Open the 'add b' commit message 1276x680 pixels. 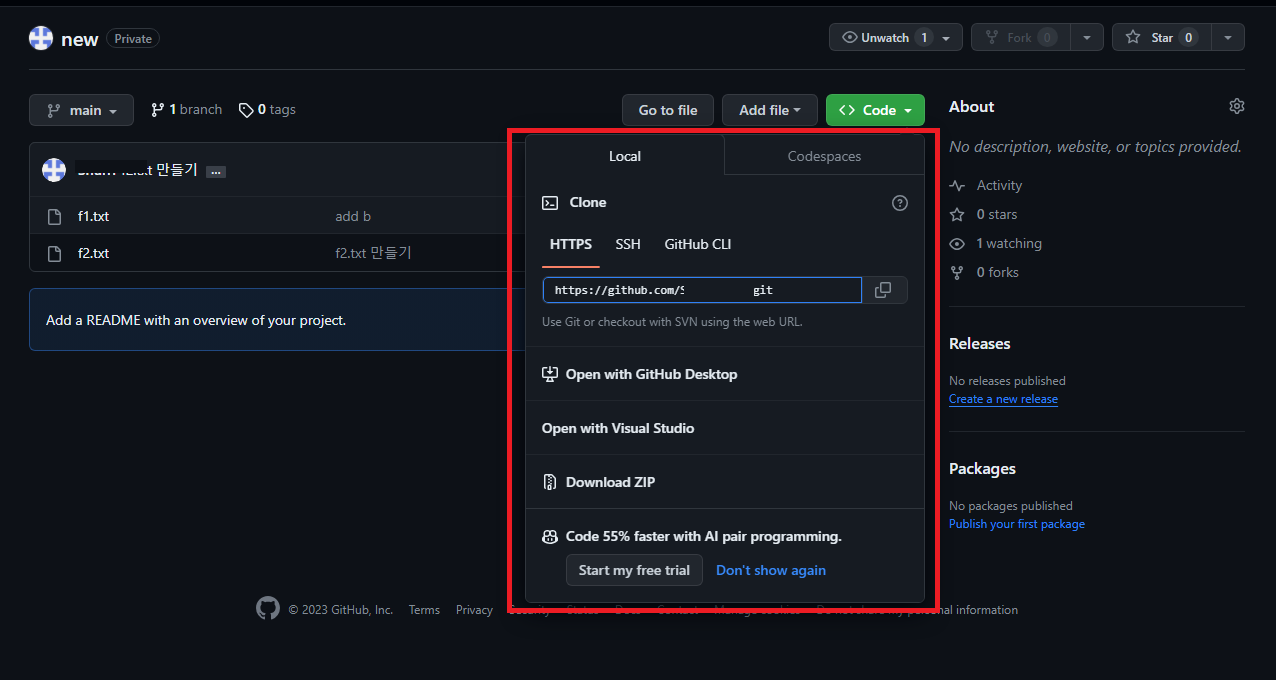[x=353, y=216]
